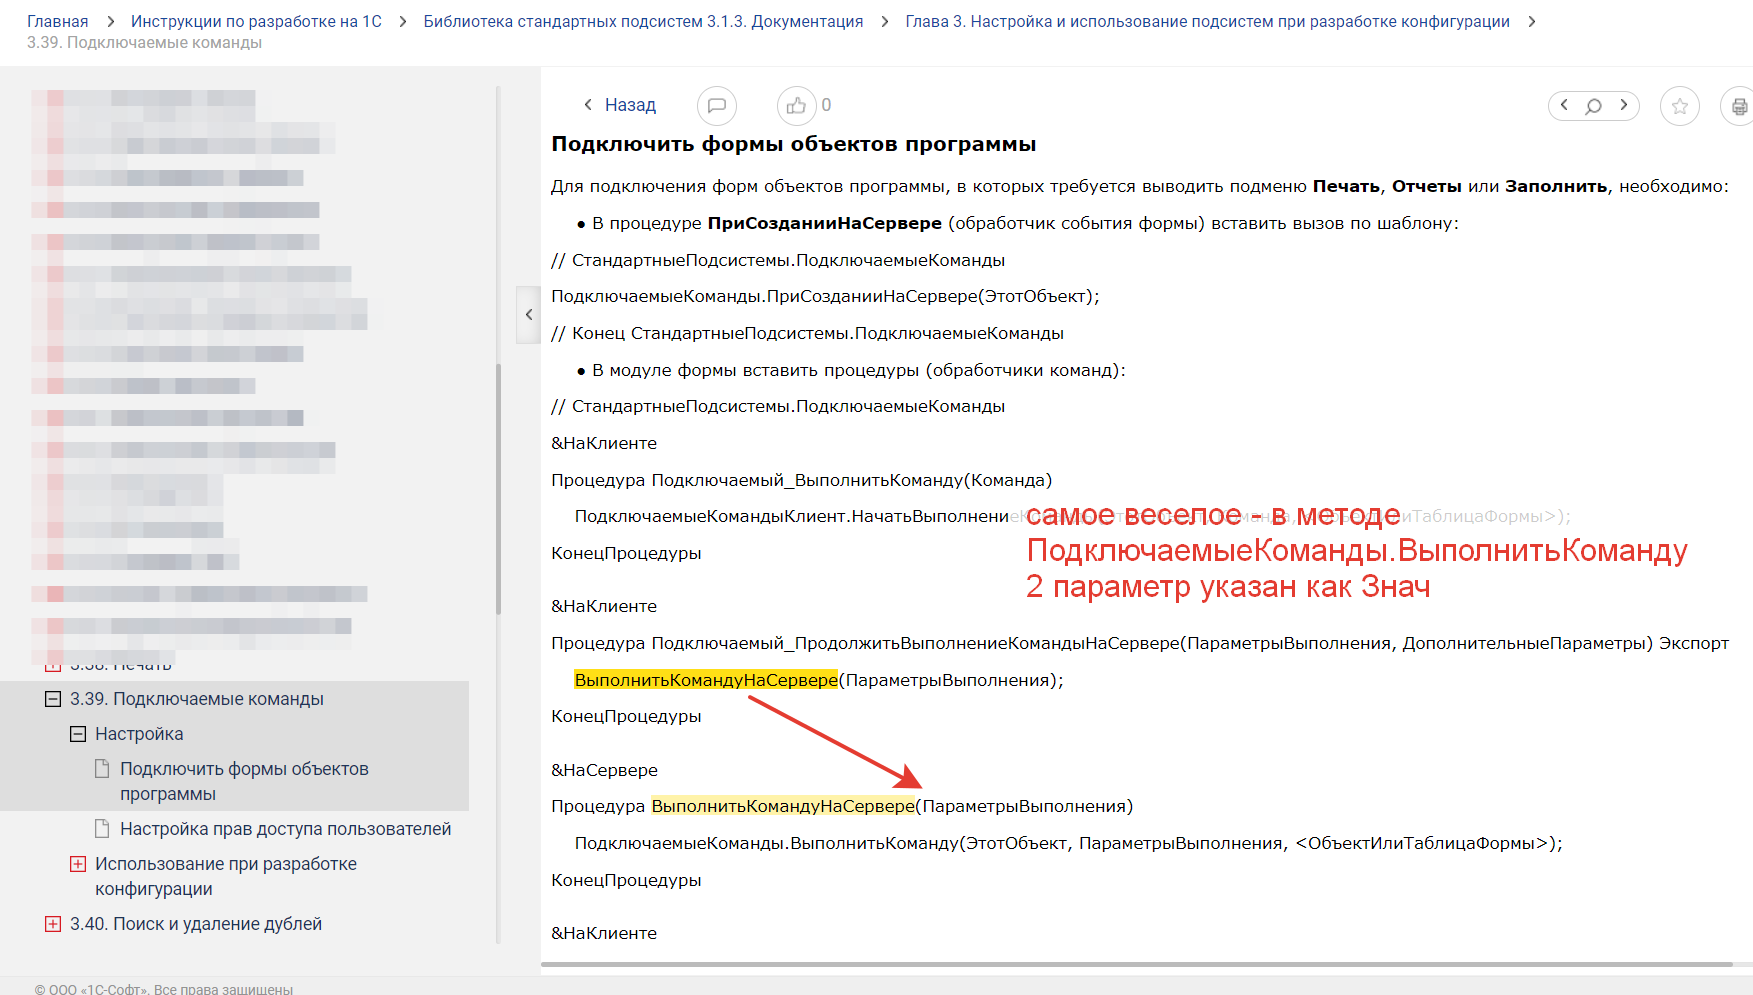Click the &НаСервере directive line
Image resolution: width=1753 pixels, height=995 pixels.
pos(604,770)
